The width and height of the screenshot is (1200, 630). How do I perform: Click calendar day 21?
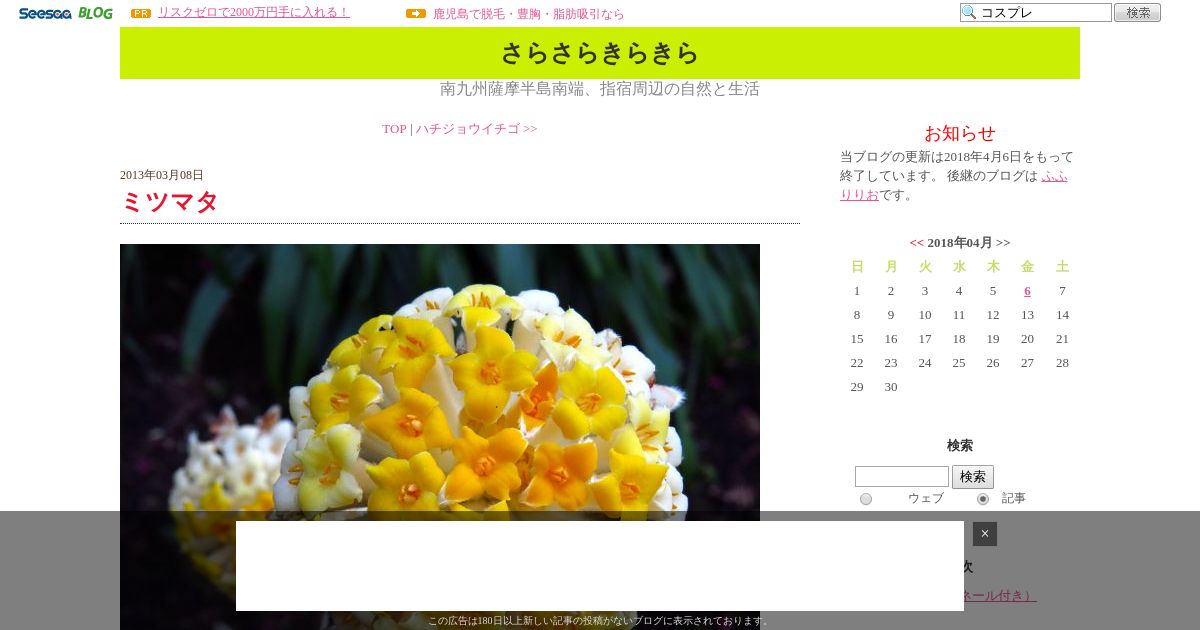coord(1062,339)
